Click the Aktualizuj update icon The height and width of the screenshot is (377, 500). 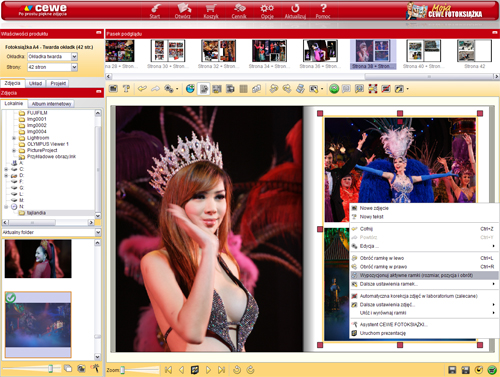point(295,11)
